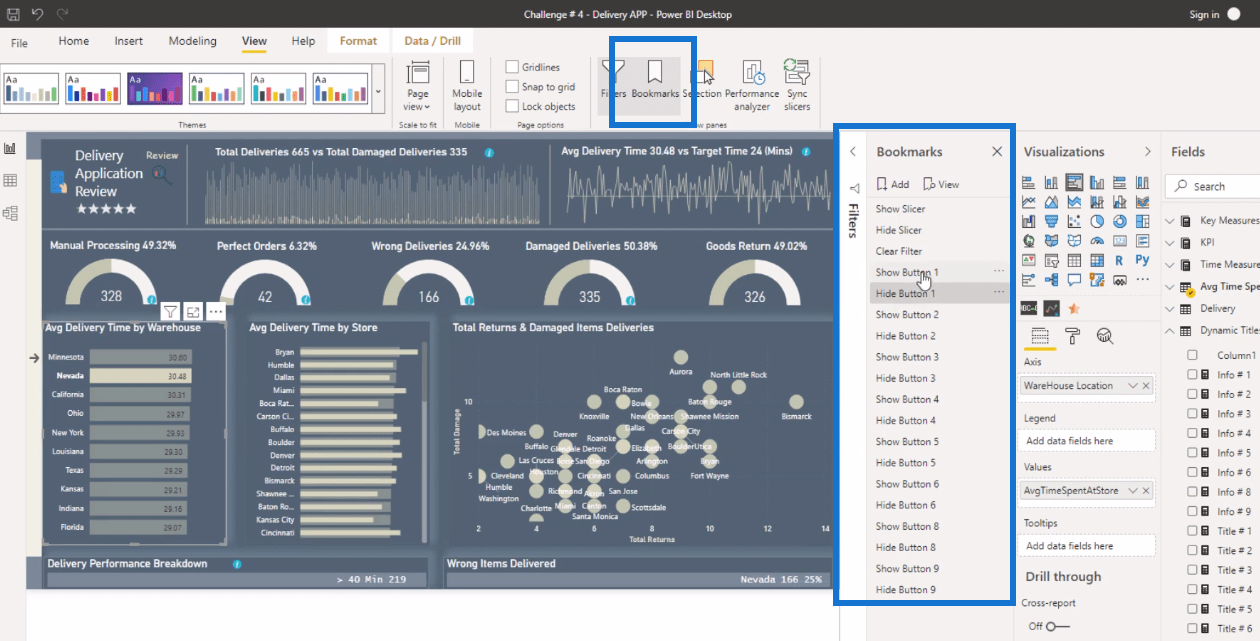Open Data view in left sidebar
The height and width of the screenshot is (641, 1260).
pyautogui.click(x=11, y=181)
